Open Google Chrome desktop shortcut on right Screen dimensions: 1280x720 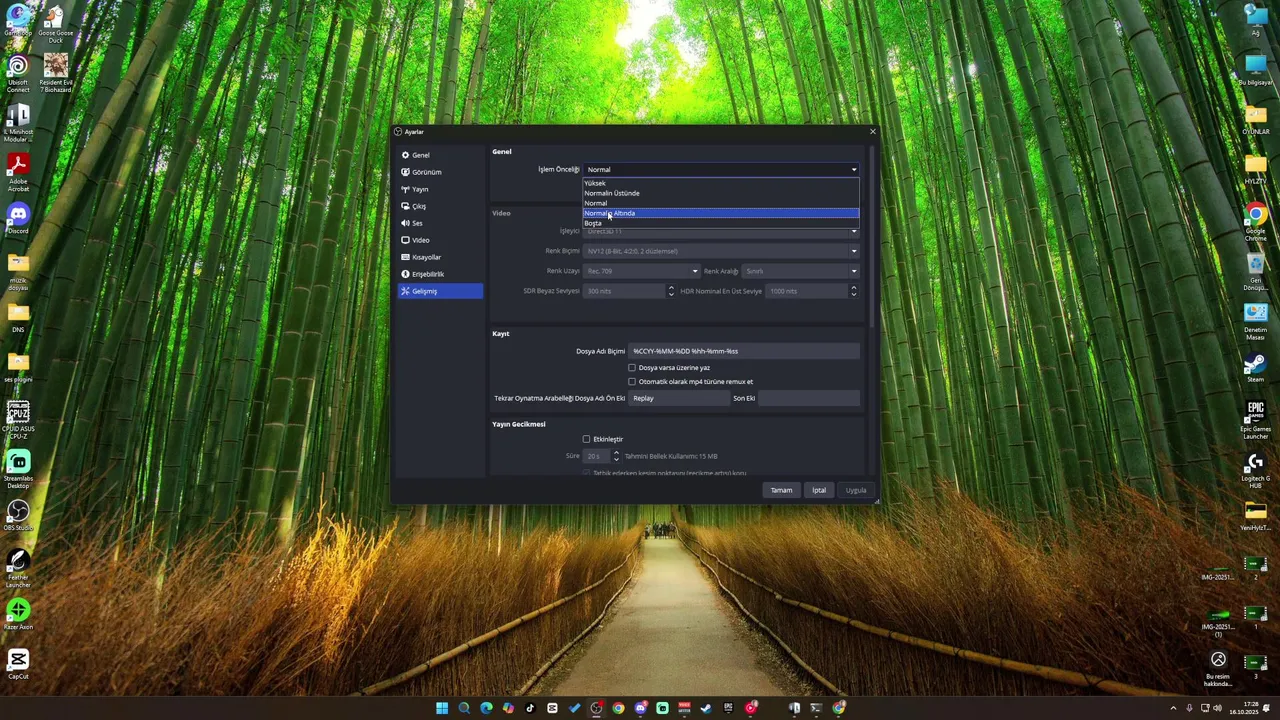(1255, 223)
